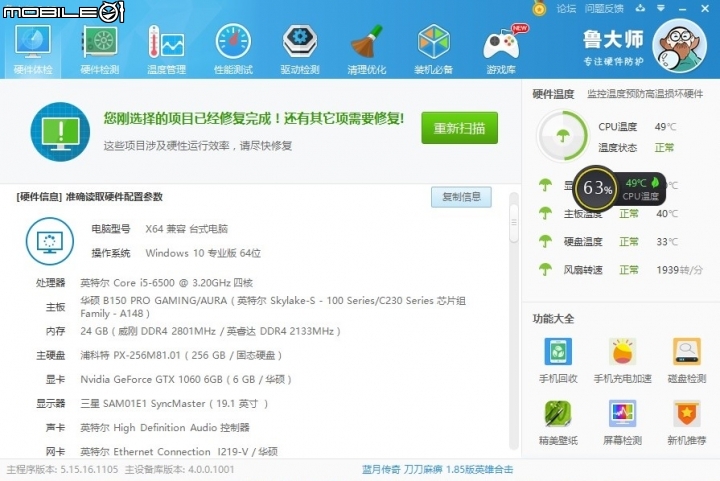Screen dimensions: 720x481
Task: Open the 论坛 forum link
Action: pyautogui.click(x=566, y=9)
